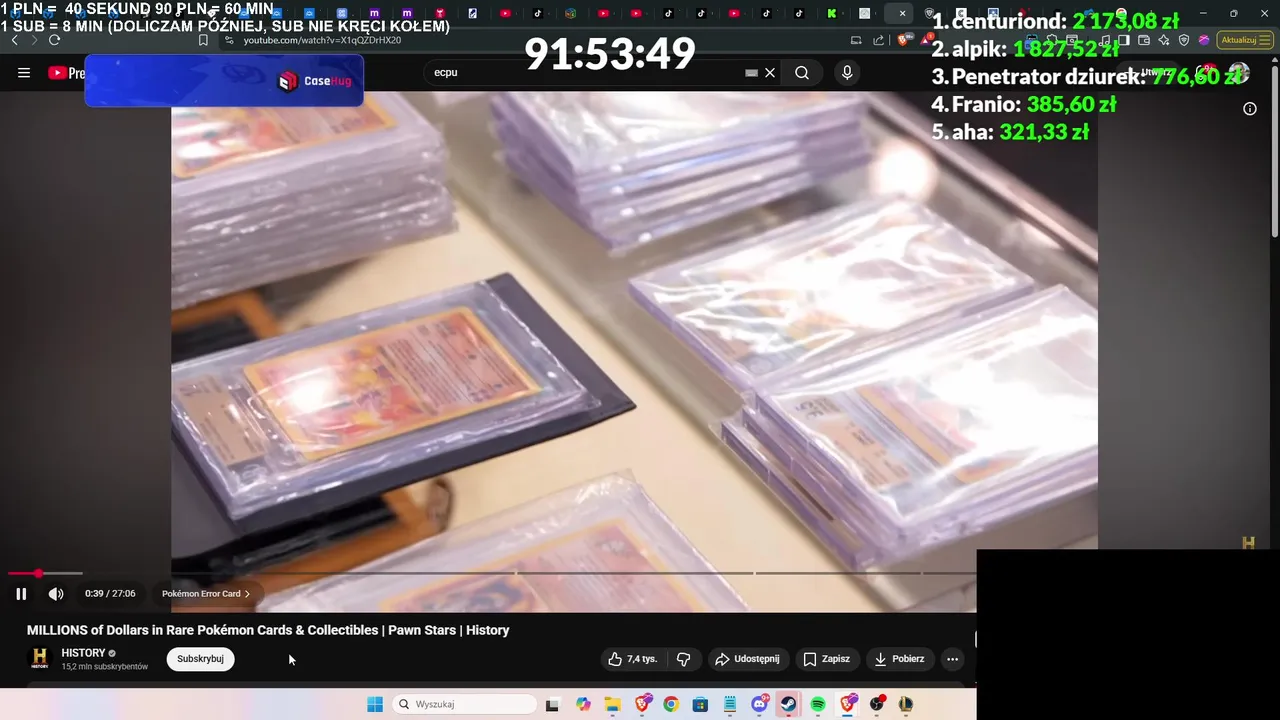
Task: Dislike the video with thumbs down
Action: pos(684,659)
